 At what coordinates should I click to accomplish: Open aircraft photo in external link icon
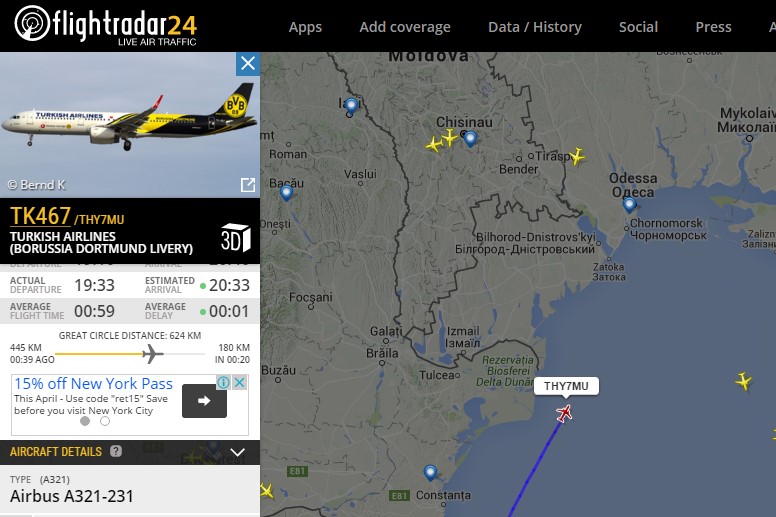point(247,185)
